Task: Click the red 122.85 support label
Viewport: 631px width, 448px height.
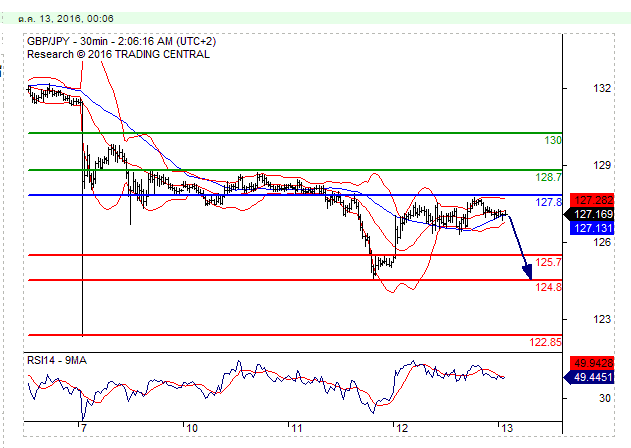Action: coord(545,342)
